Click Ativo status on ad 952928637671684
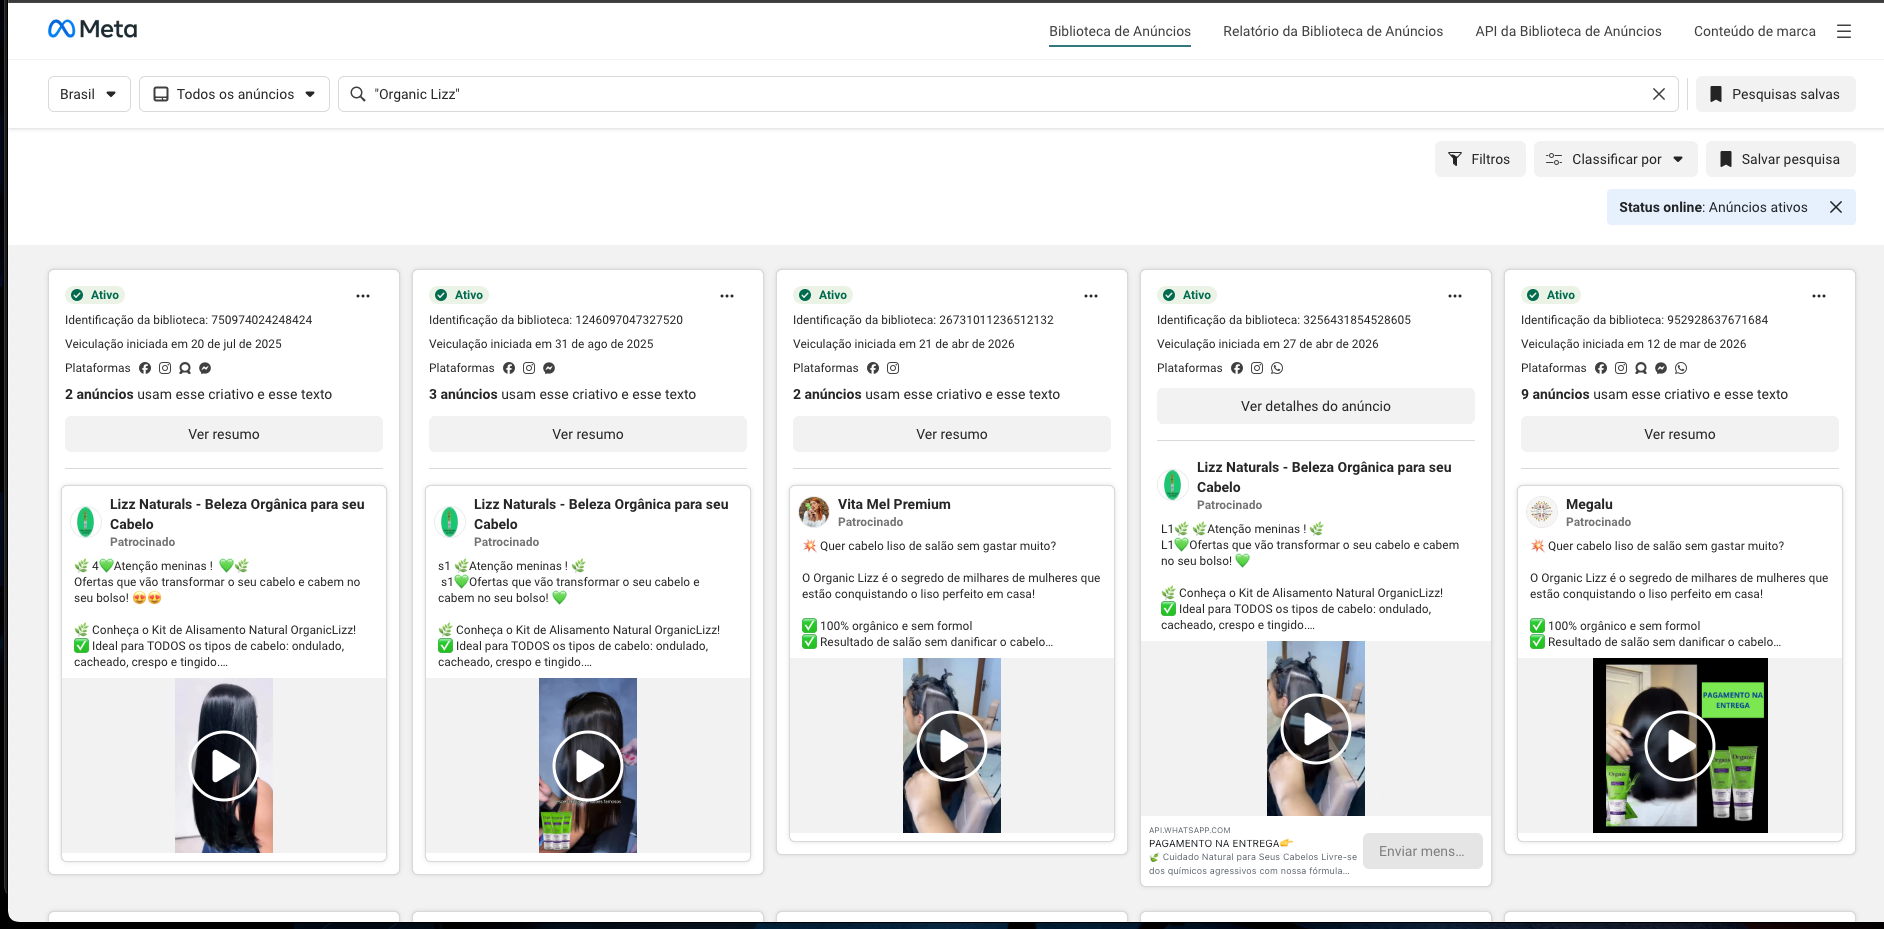The image size is (1884, 929). pos(1550,295)
